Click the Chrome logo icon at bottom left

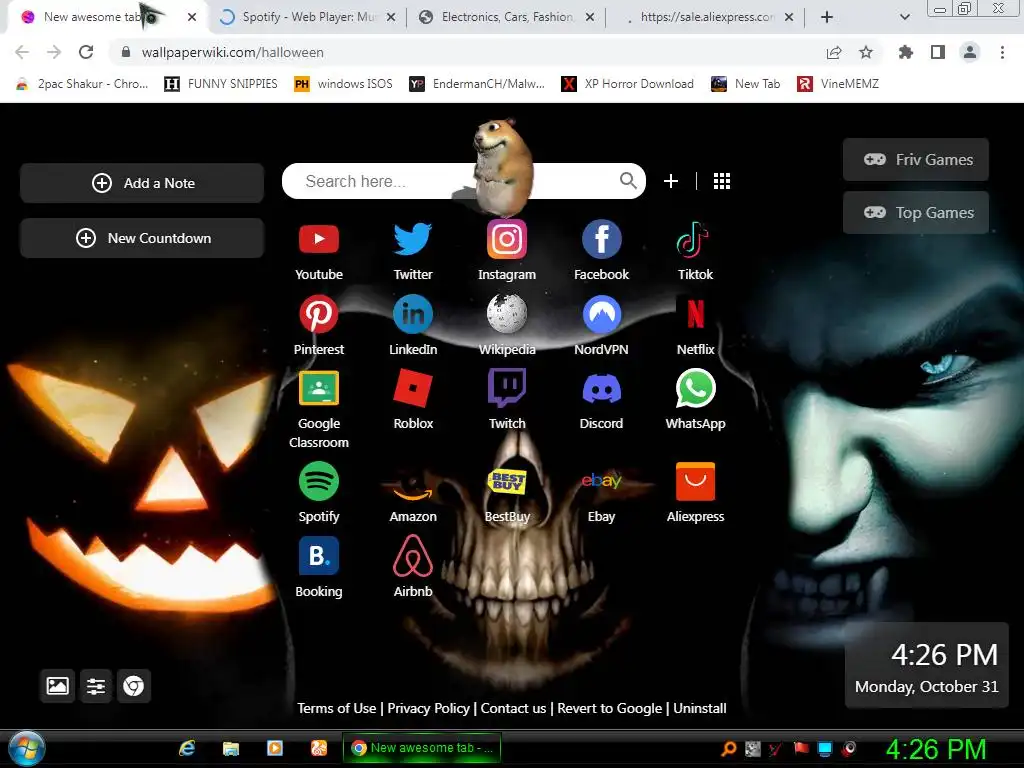(x=134, y=686)
